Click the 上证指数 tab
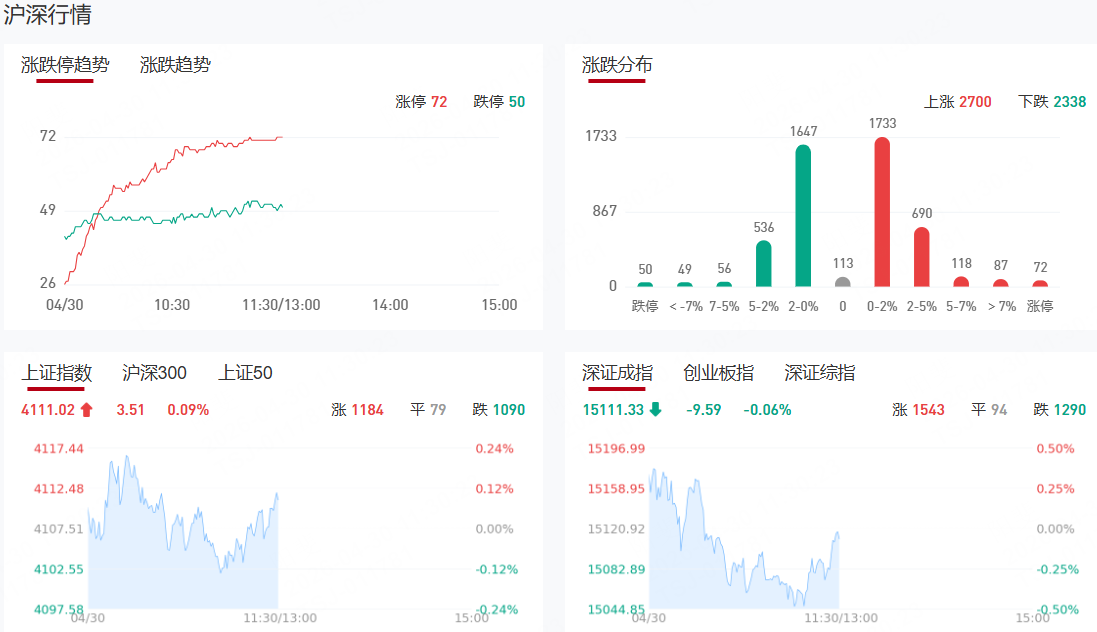1097x632 pixels. click(x=57, y=373)
